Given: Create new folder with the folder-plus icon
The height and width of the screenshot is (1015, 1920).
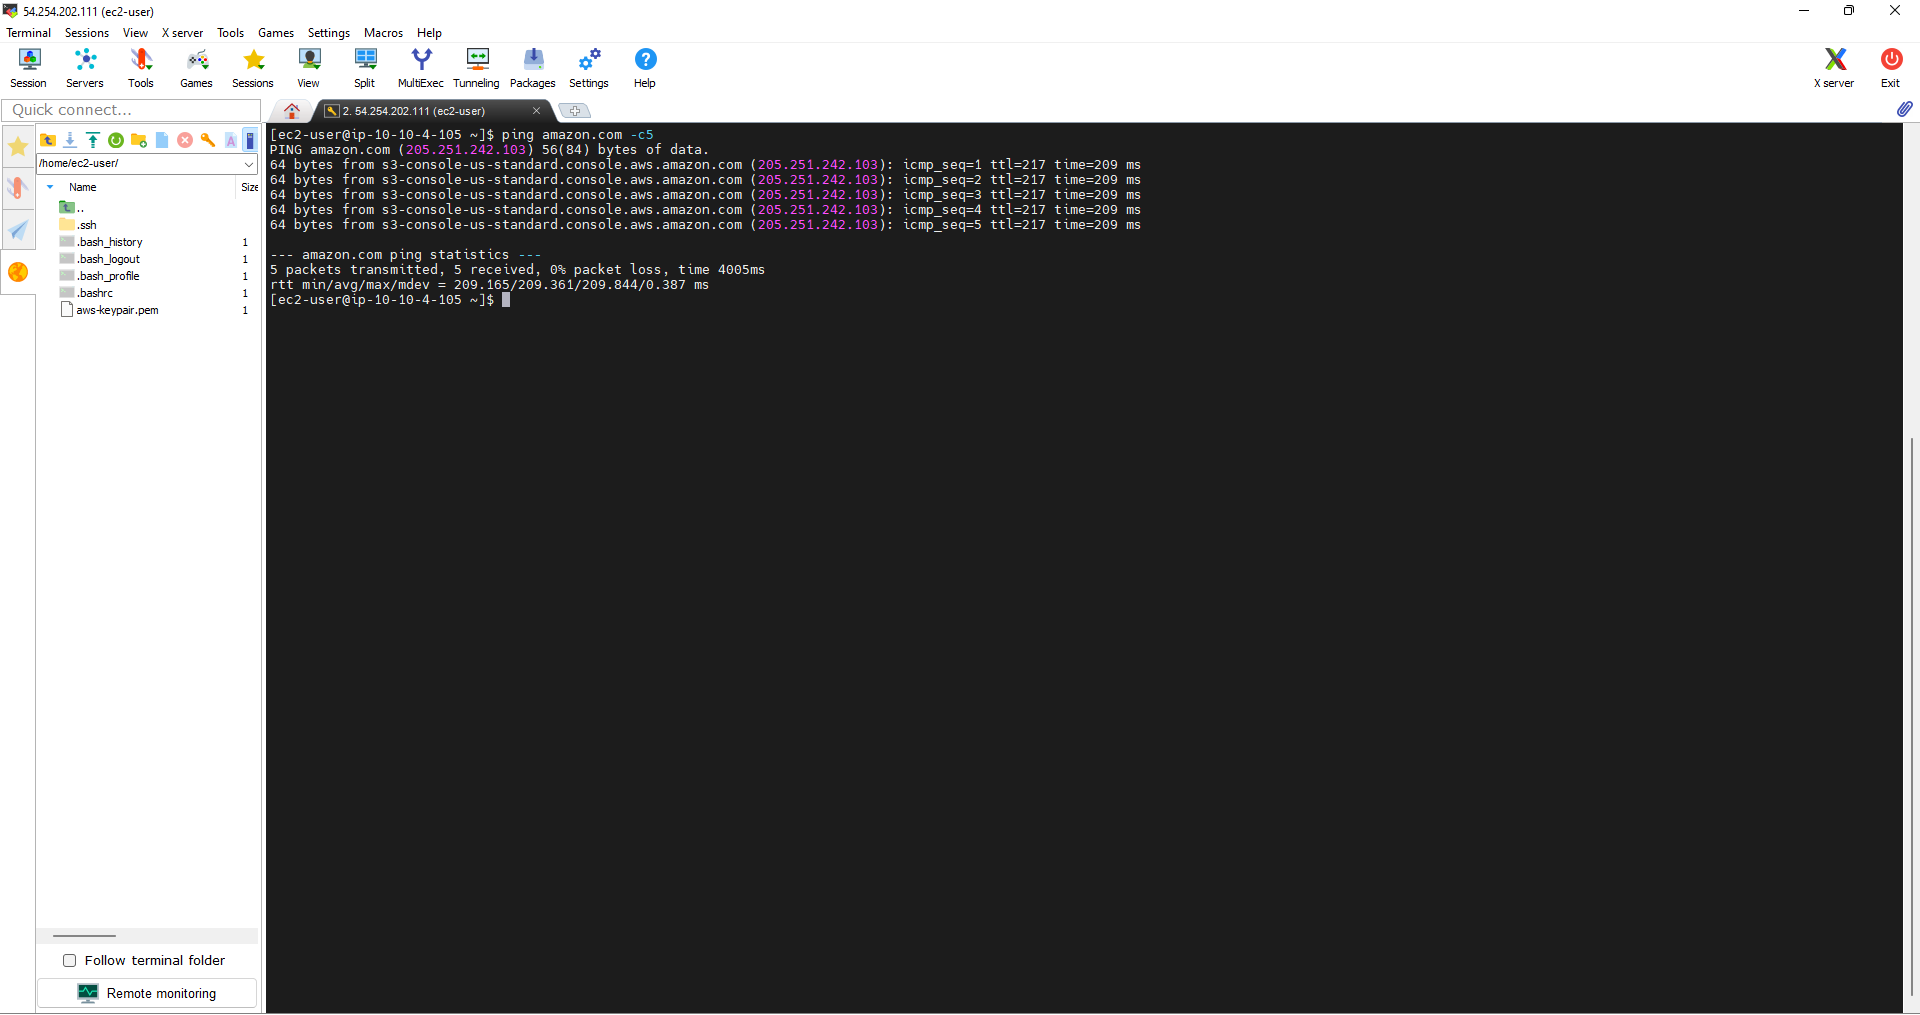Looking at the screenshot, I should point(139,140).
